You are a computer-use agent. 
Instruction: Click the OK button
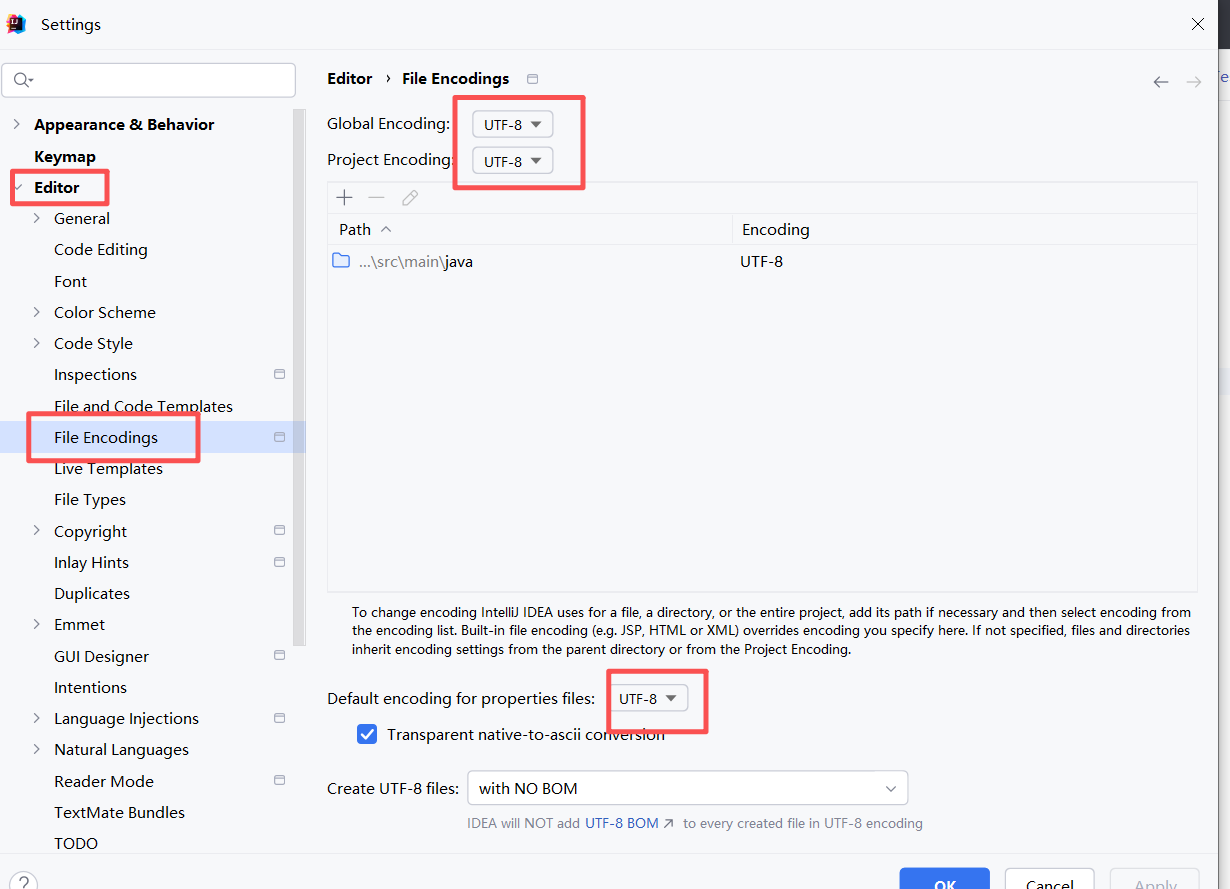[945, 878]
